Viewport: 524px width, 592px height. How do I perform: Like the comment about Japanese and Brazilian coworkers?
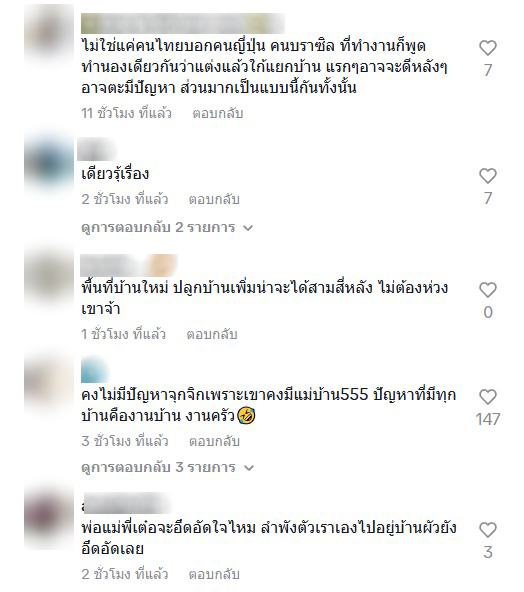click(487, 48)
